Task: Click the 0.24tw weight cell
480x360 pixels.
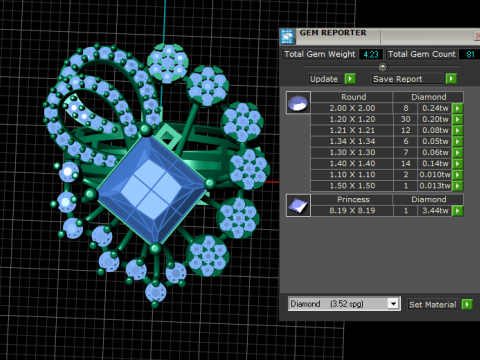Action: pyautogui.click(x=435, y=108)
